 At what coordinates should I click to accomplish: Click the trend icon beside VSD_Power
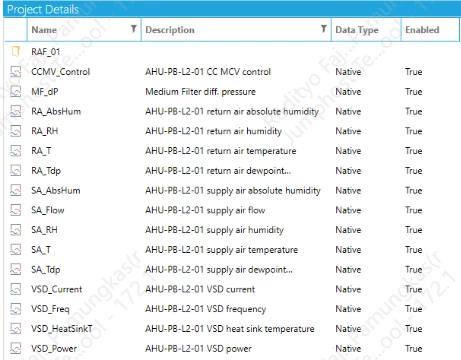pyautogui.click(x=16, y=348)
